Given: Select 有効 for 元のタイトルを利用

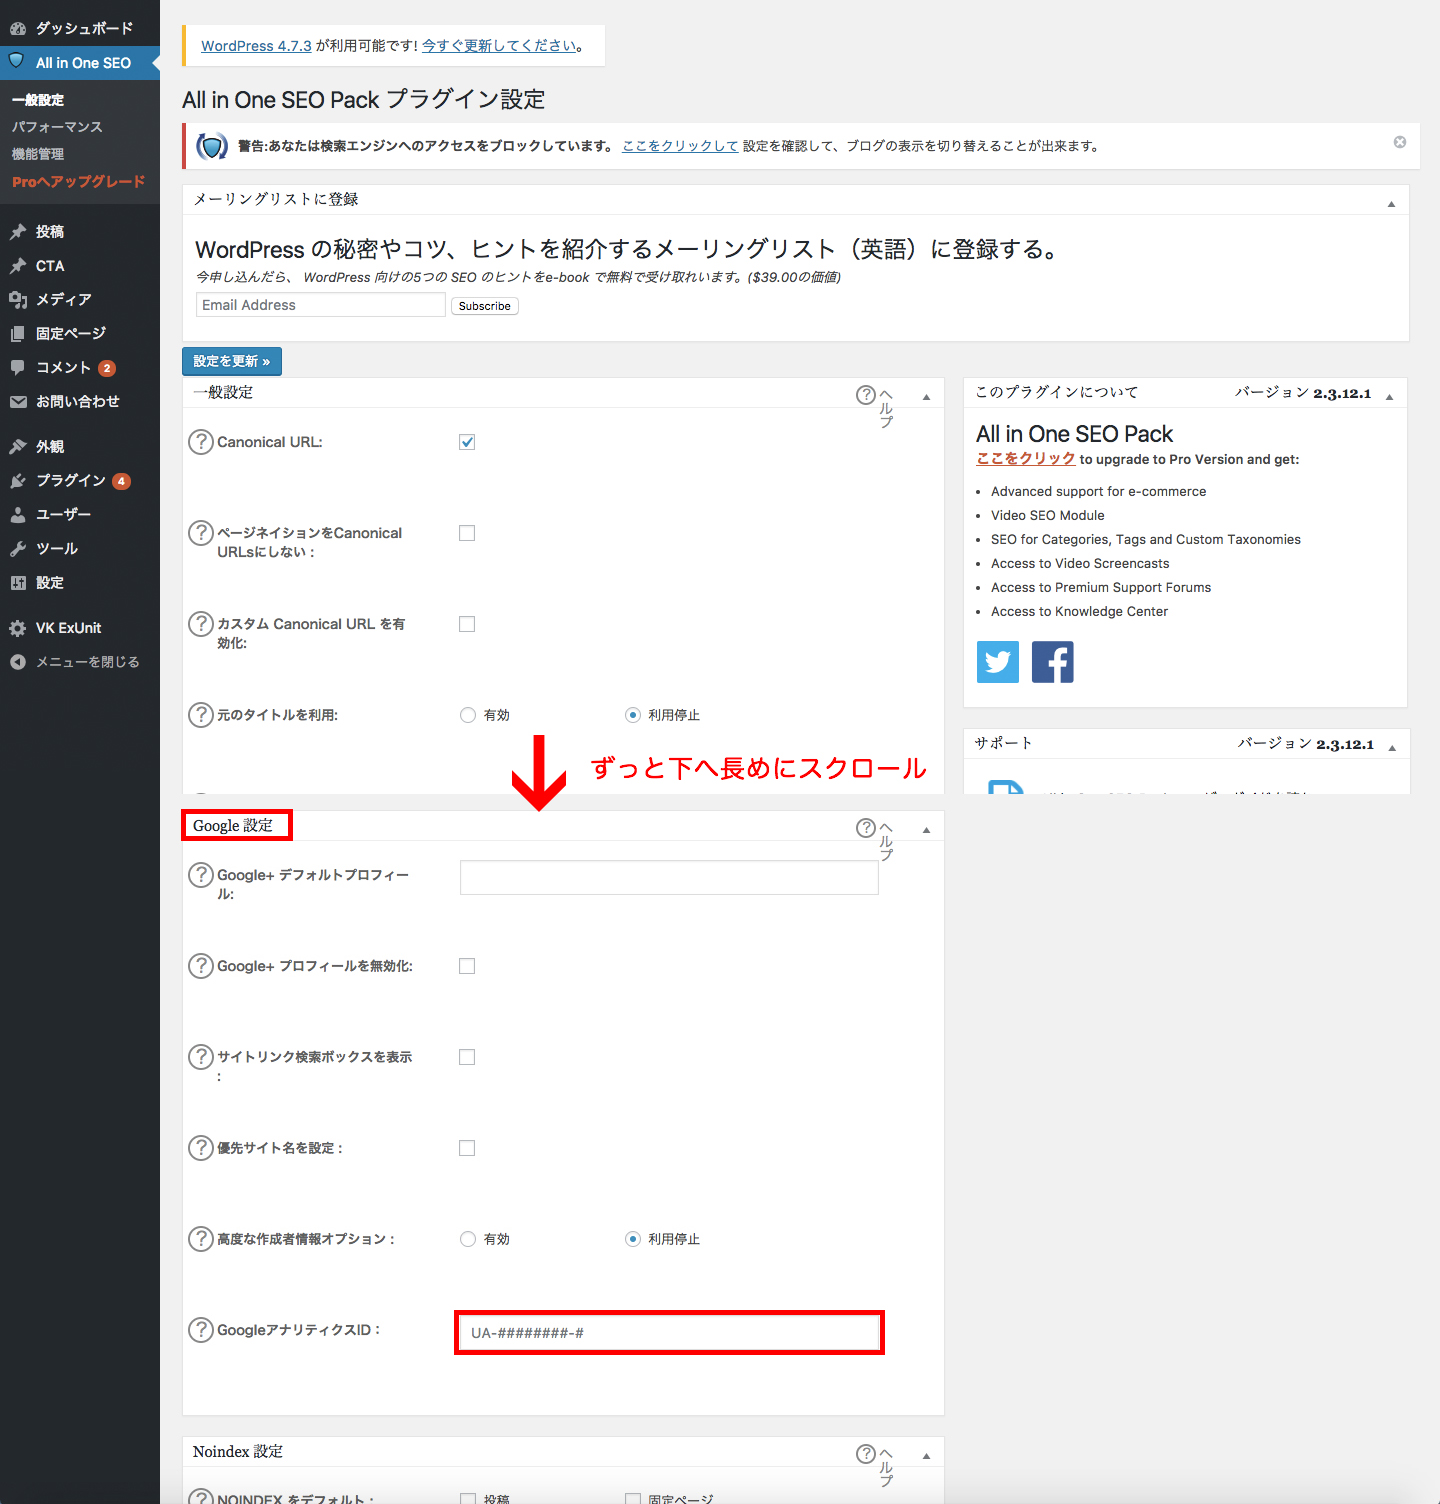Looking at the screenshot, I should pos(468,715).
